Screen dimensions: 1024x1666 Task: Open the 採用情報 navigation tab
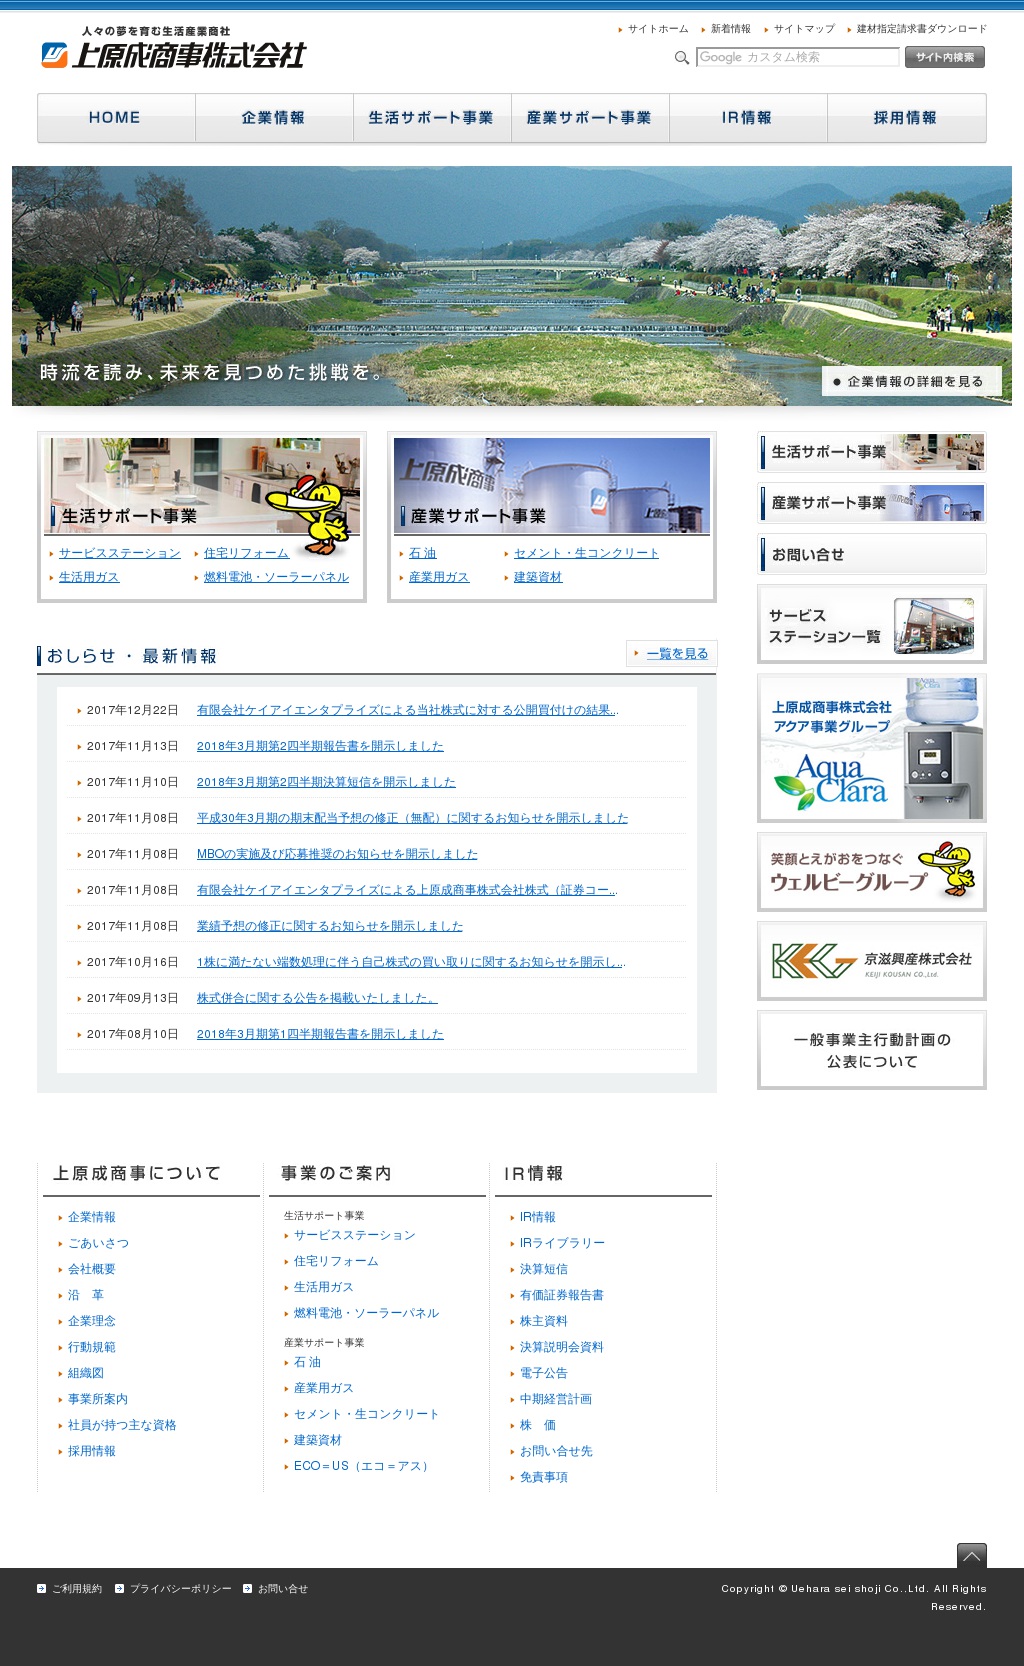[x=906, y=118]
